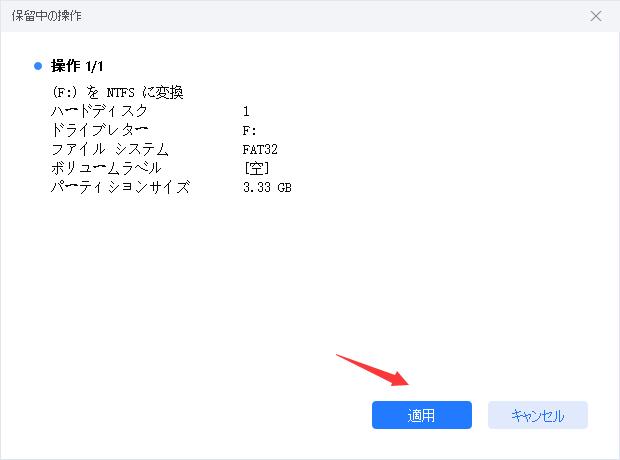620x460 pixels.
Task: Select the 操作 1/1 heading
Action: point(77,66)
